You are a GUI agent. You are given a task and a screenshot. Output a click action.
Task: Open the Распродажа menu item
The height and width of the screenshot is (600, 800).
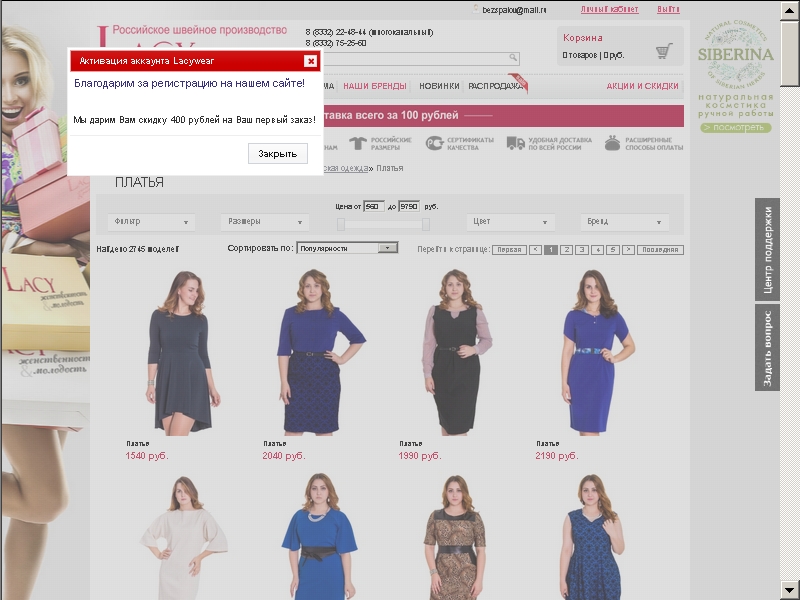pos(495,86)
